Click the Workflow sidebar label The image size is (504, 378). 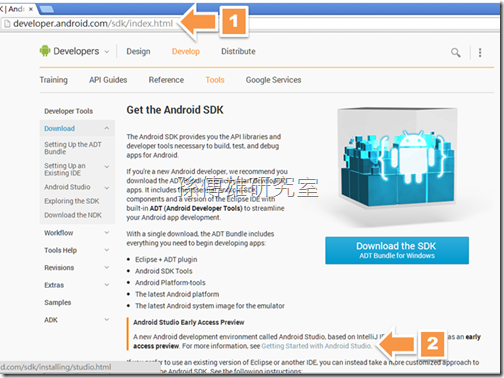click(59, 233)
